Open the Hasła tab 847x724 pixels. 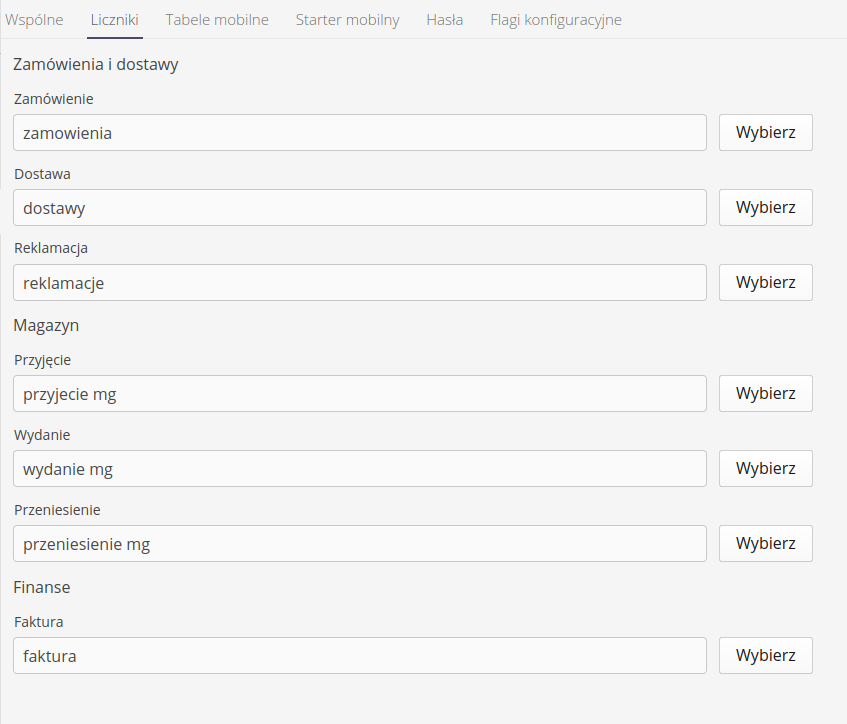444,20
